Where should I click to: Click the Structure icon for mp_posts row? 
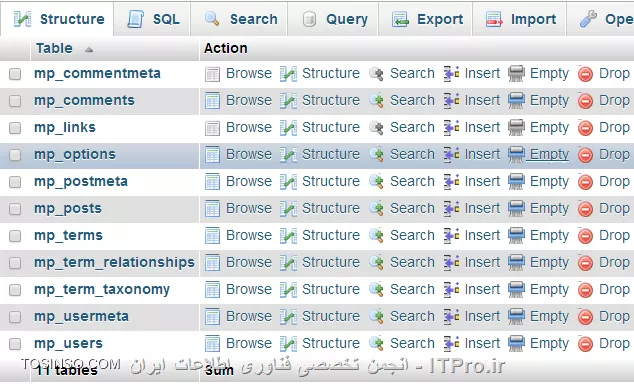288,209
